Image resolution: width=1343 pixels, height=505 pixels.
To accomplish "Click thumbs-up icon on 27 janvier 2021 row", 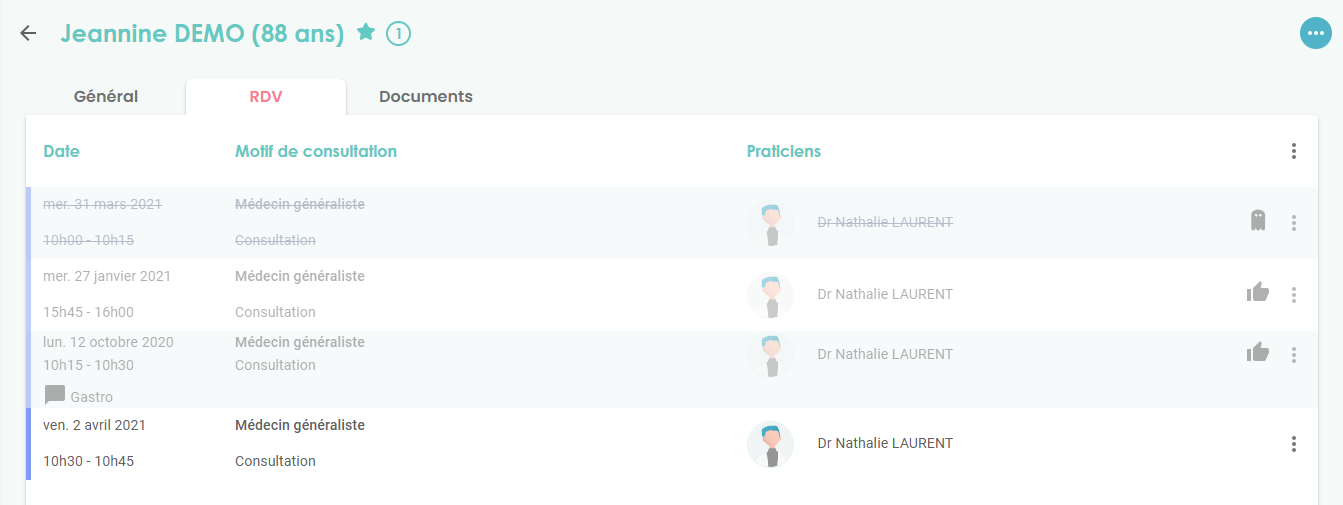I will coord(1257,292).
